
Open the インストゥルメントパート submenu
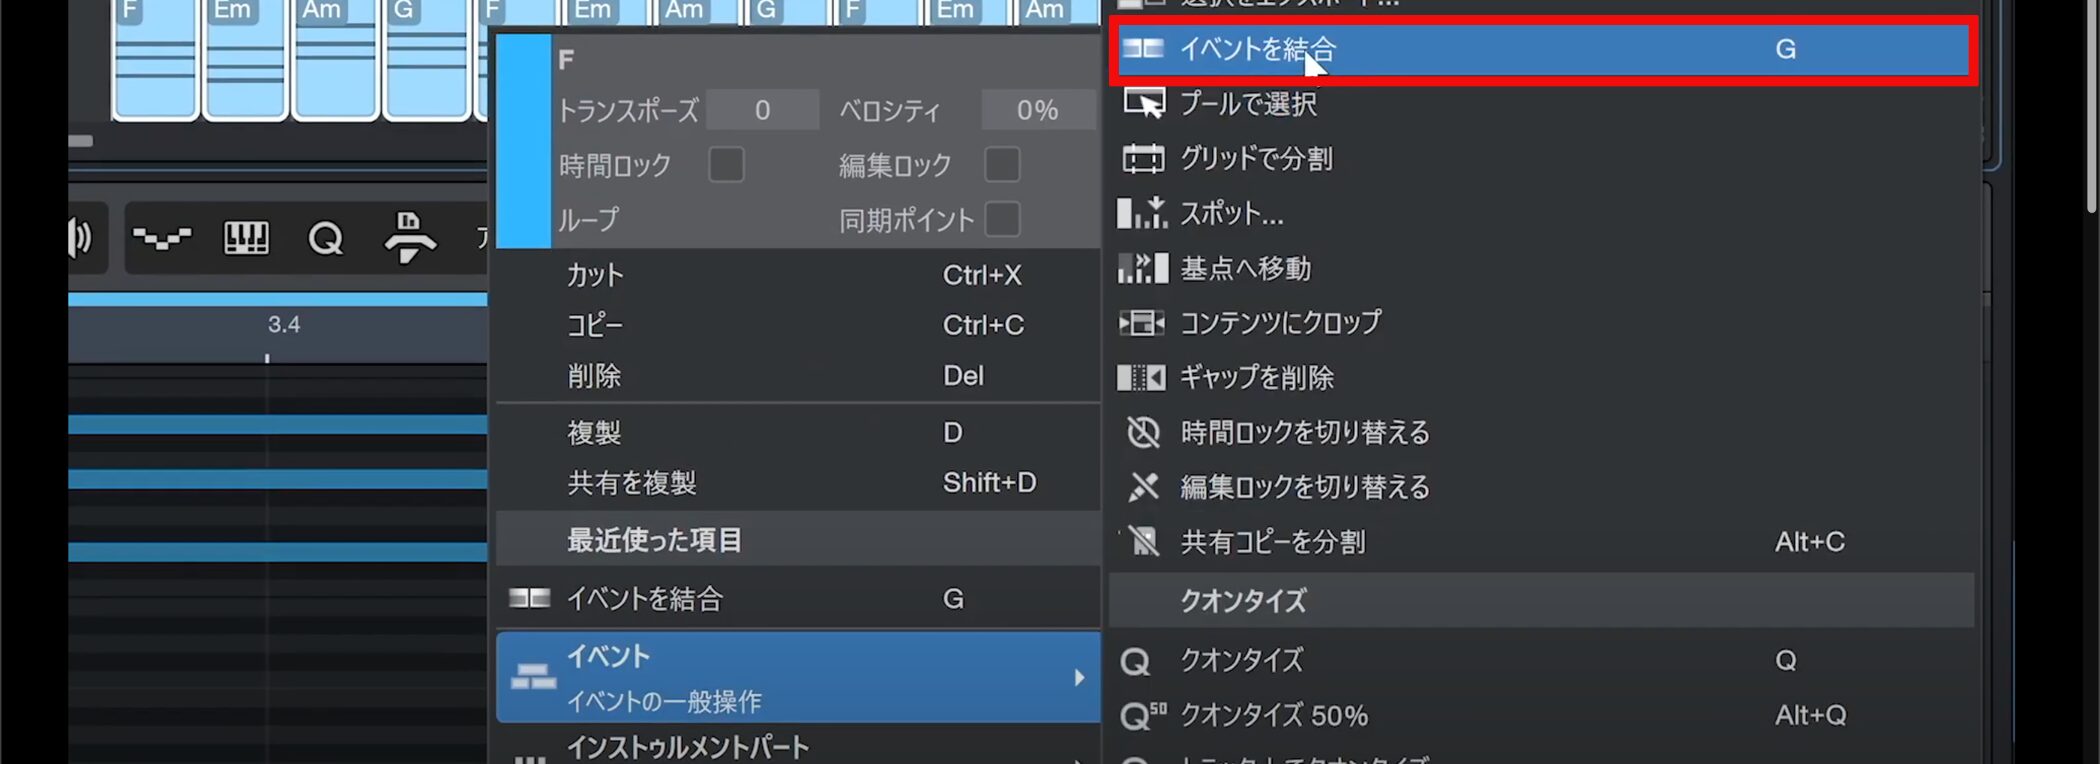[688, 748]
